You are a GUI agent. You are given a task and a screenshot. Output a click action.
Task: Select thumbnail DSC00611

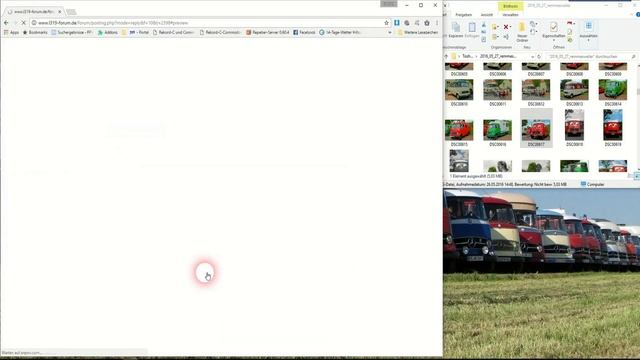click(x=498, y=93)
